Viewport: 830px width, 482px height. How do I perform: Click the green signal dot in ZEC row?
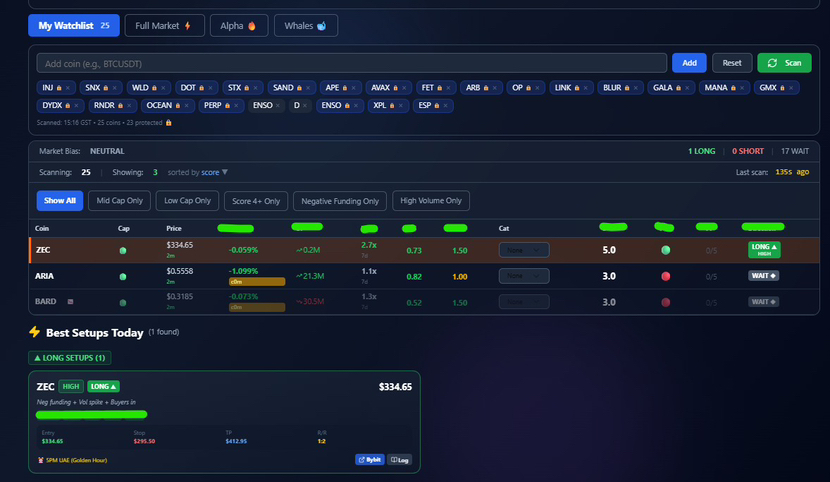pos(666,250)
